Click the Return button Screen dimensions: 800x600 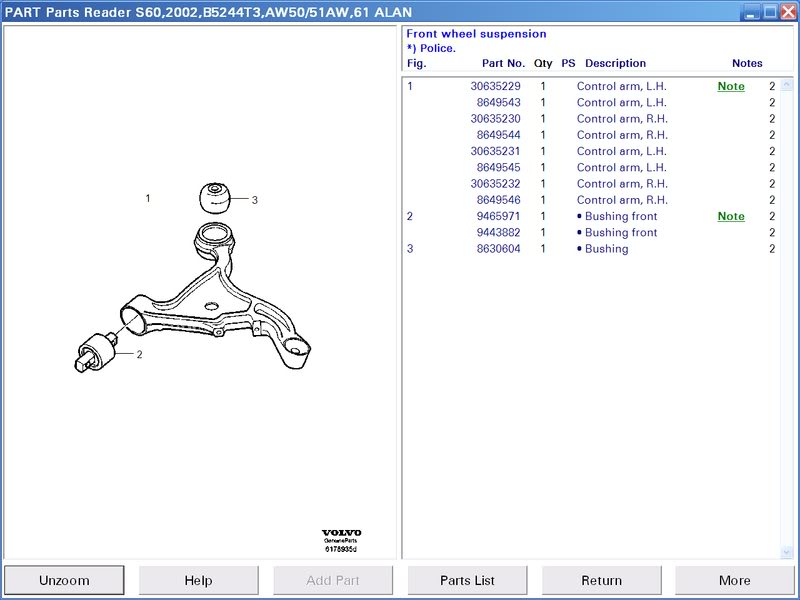click(x=602, y=580)
